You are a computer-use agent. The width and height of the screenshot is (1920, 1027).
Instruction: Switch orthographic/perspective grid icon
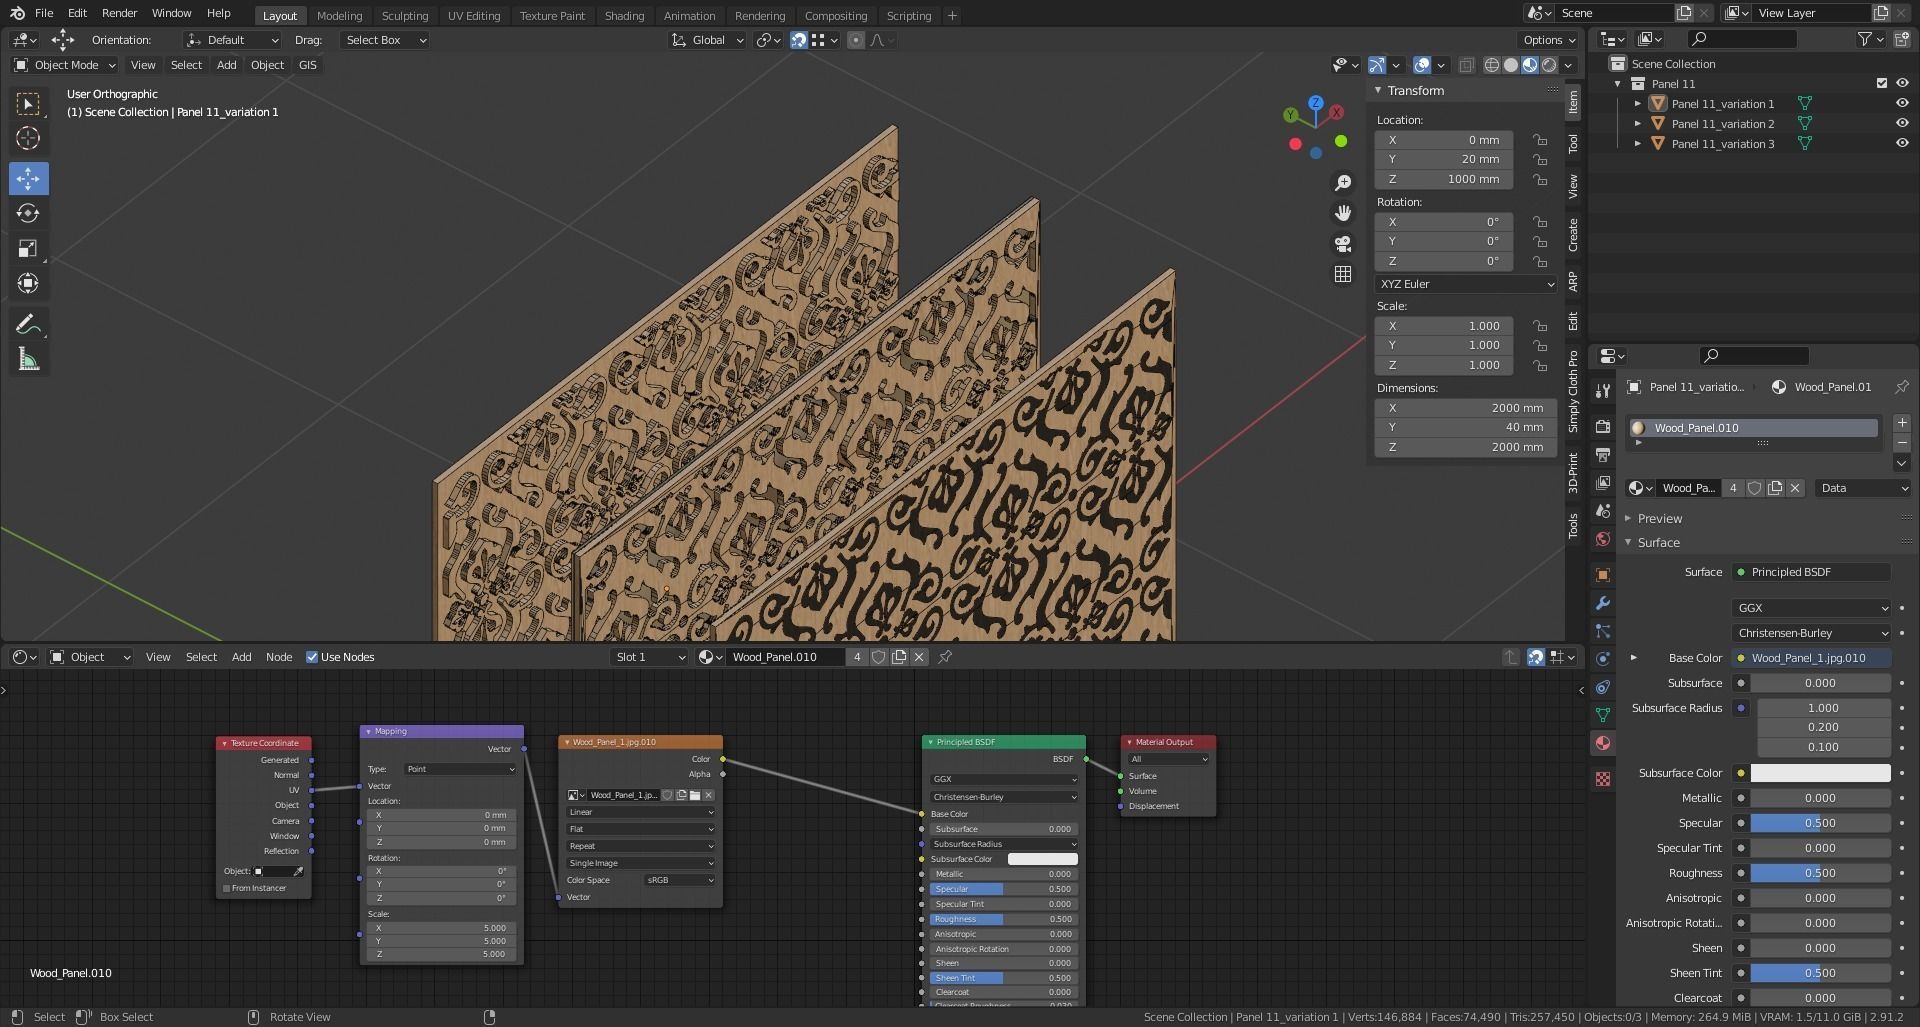(x=1343, y=274)
